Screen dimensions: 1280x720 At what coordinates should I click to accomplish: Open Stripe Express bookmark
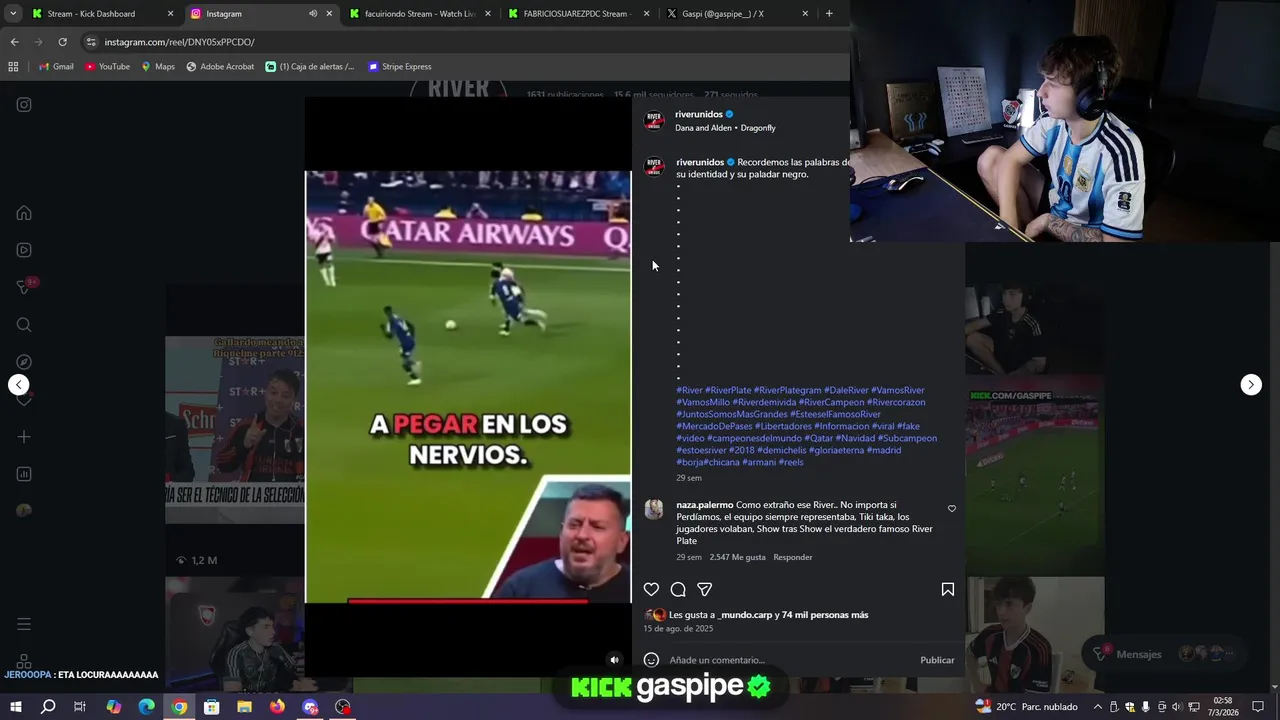(400, 67)
